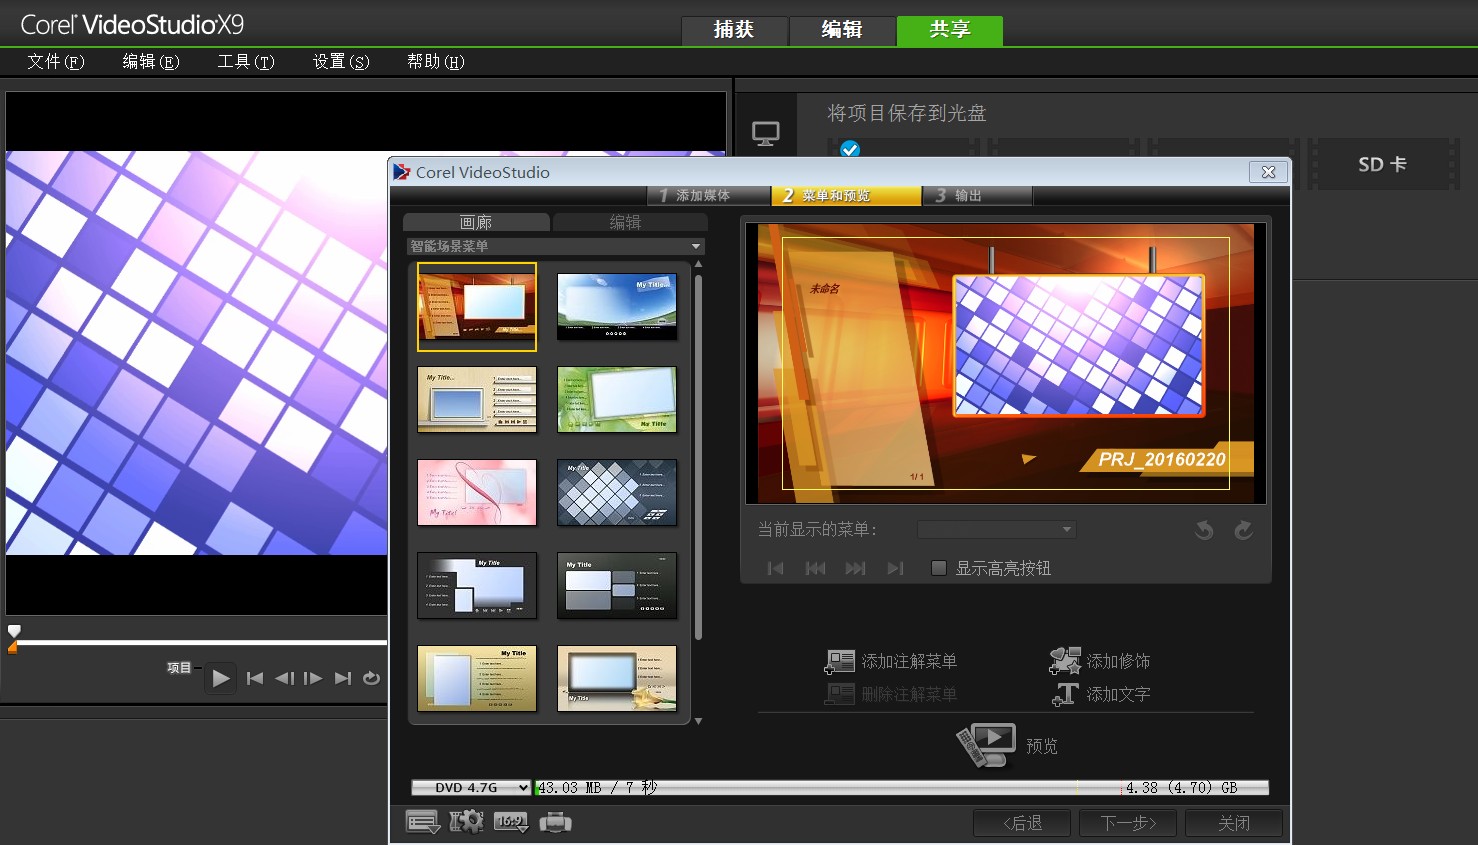
Task: Pick the pink swirl menu template
Action: click(x=477, y=493)
